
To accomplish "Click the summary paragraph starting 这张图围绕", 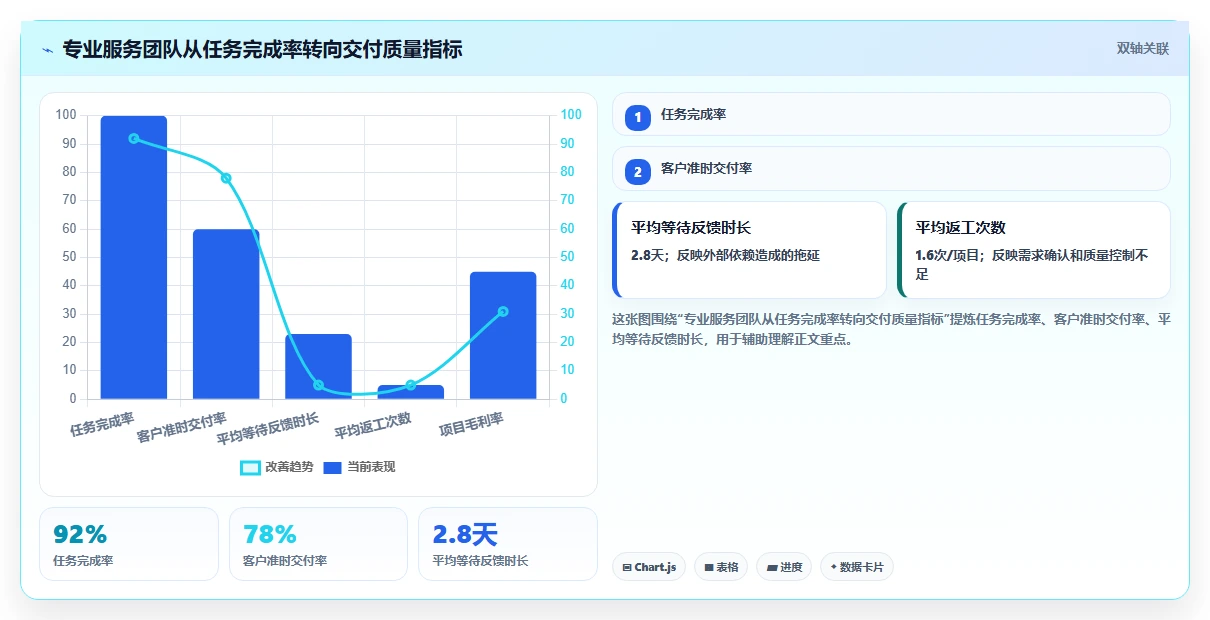I will tap(891, 329).
